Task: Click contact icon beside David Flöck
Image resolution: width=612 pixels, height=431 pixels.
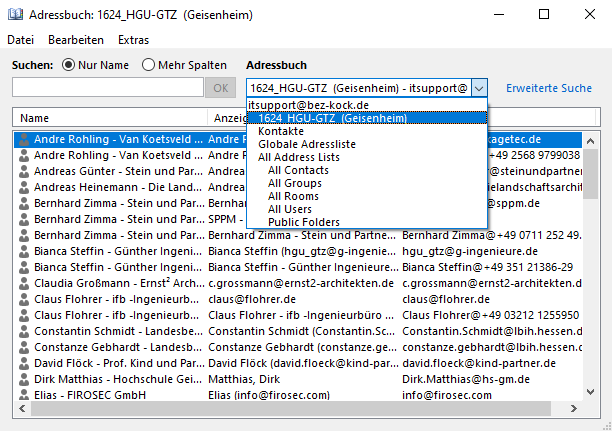Action: 24,361
